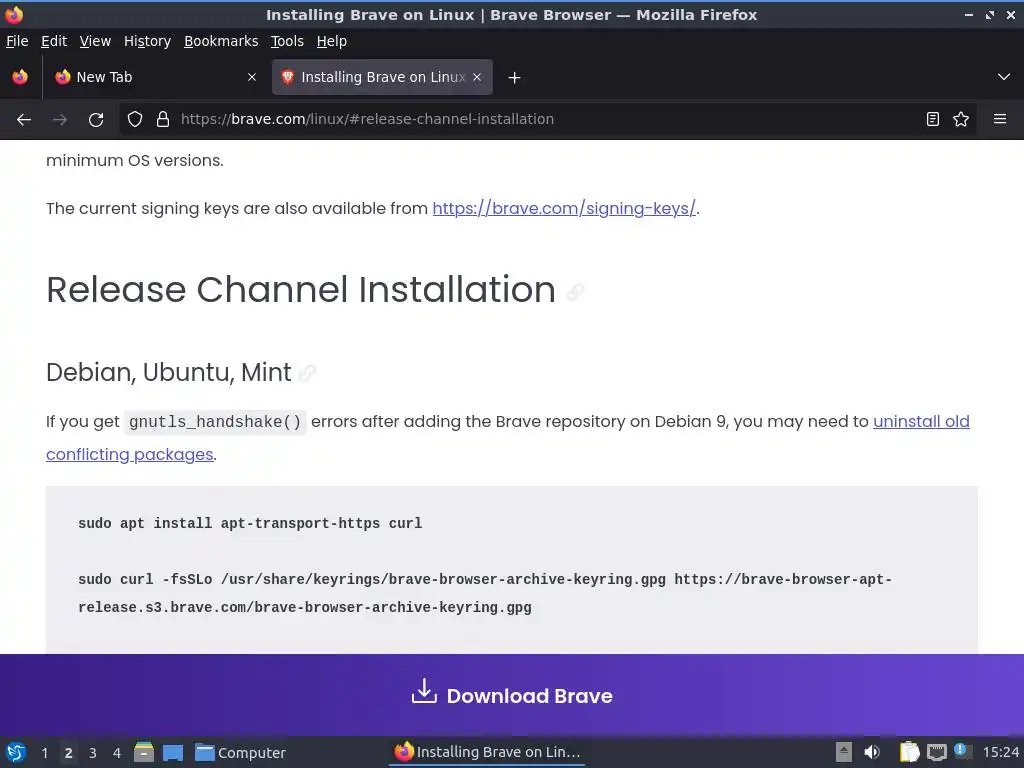Open the Help menu
This screenshot has height=768, width=1024.
click(x=332, y=41)
